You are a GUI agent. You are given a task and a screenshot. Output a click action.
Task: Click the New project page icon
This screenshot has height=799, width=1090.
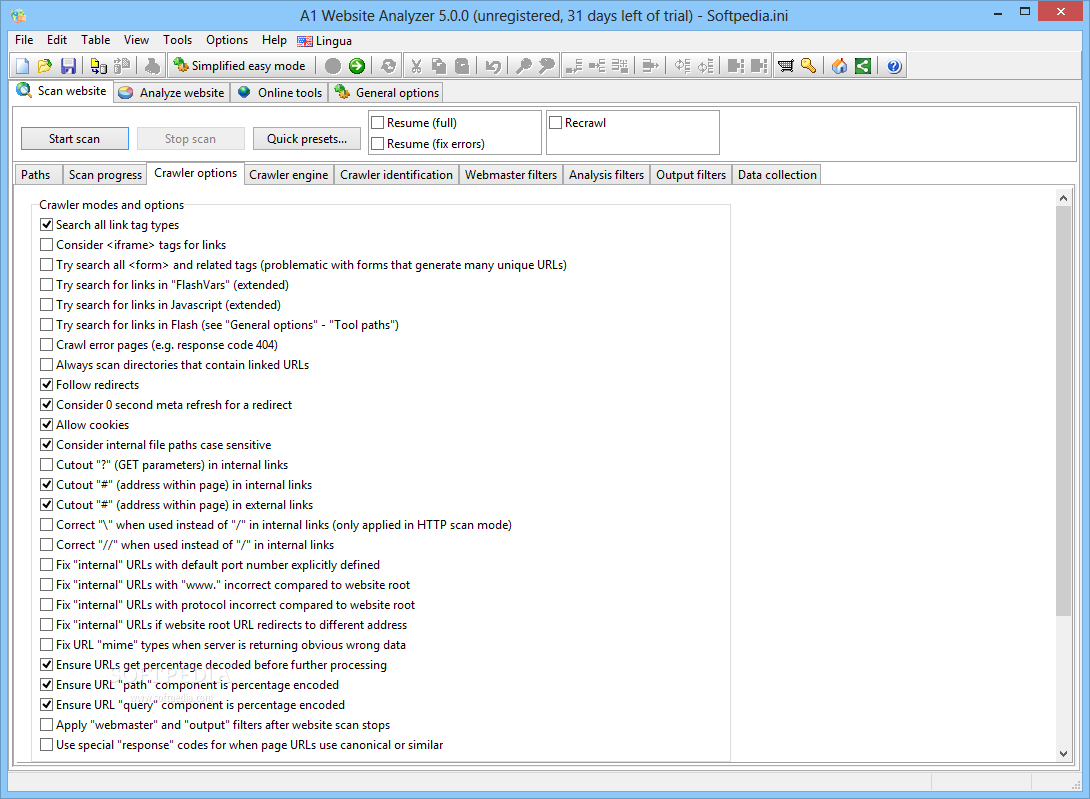22,66
